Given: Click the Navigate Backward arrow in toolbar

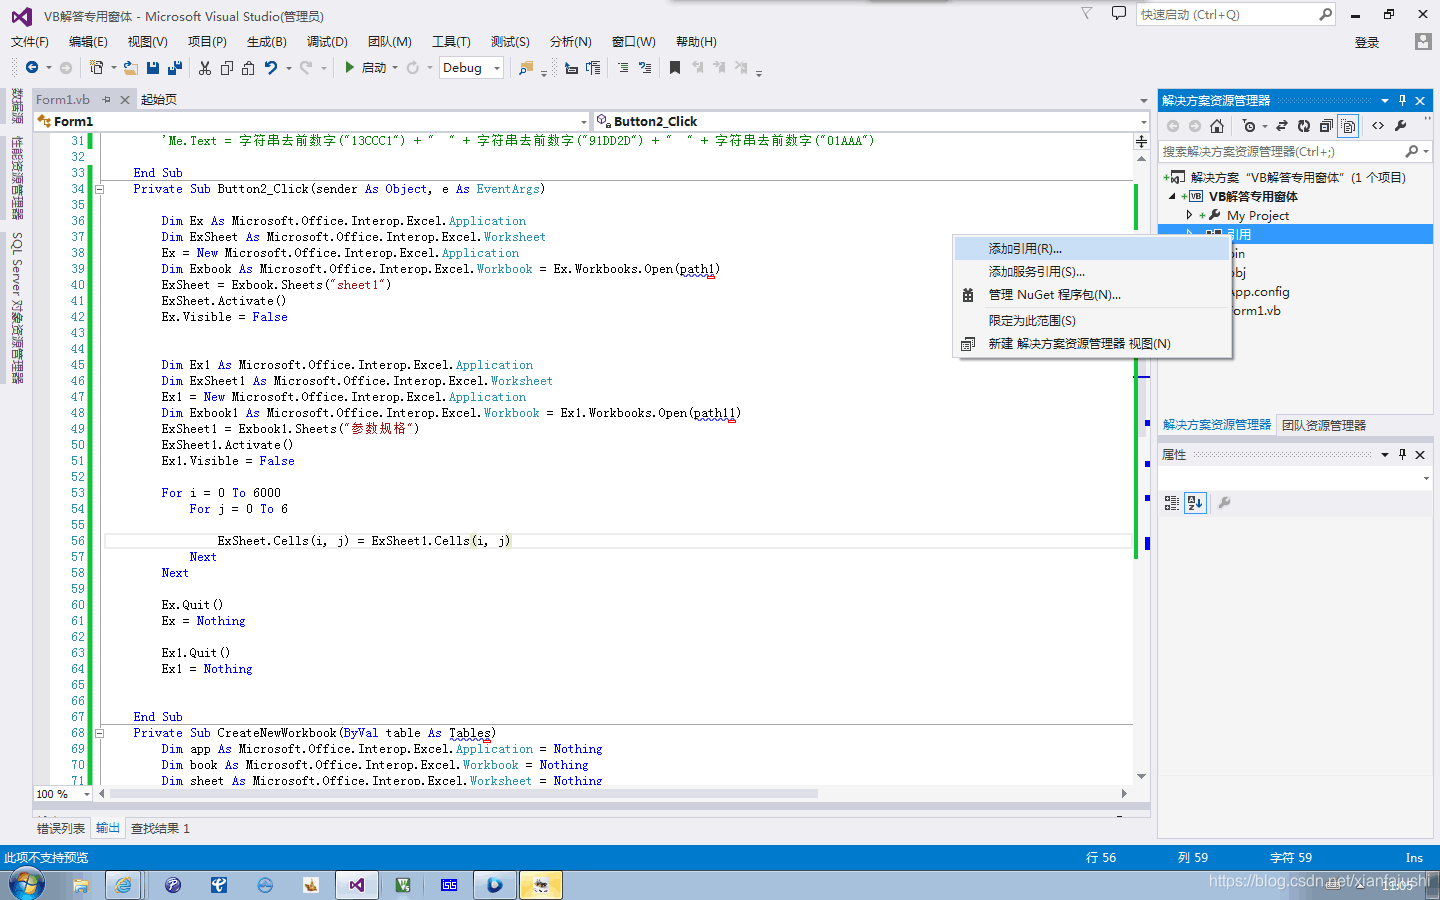Looking at the screenshot, I should click(32, 67).
